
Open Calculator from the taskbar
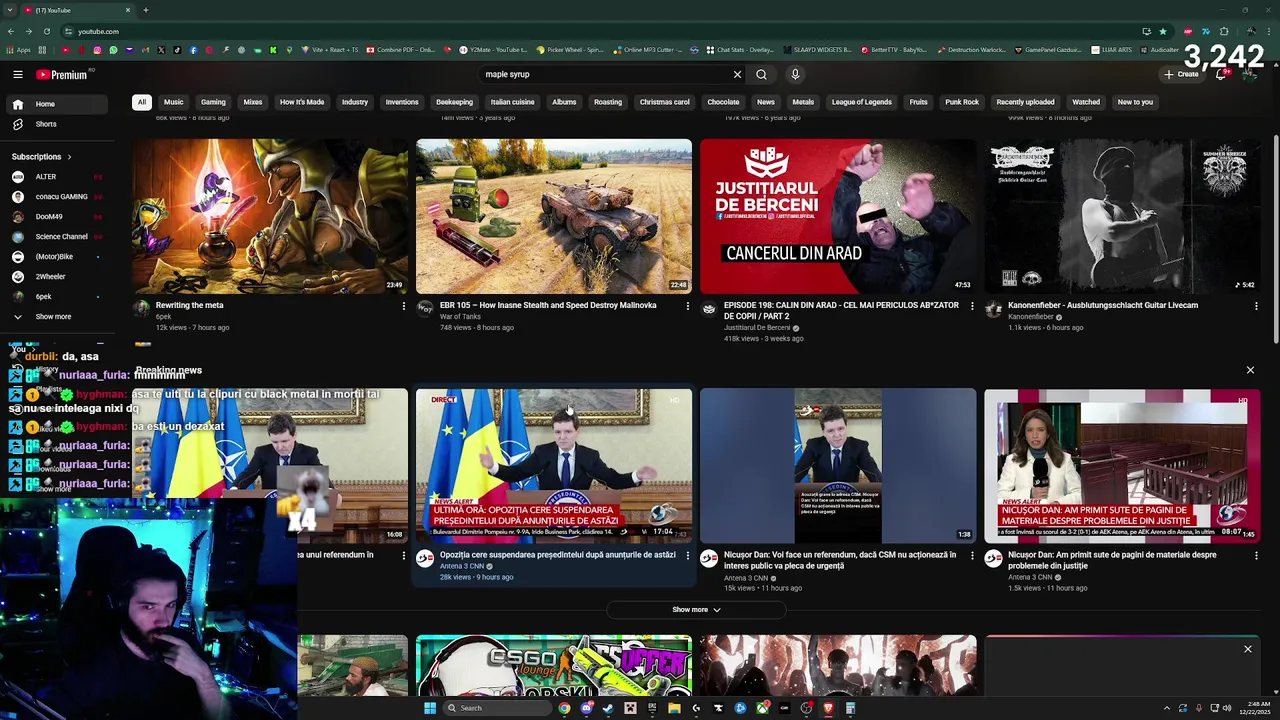point(850,708)
